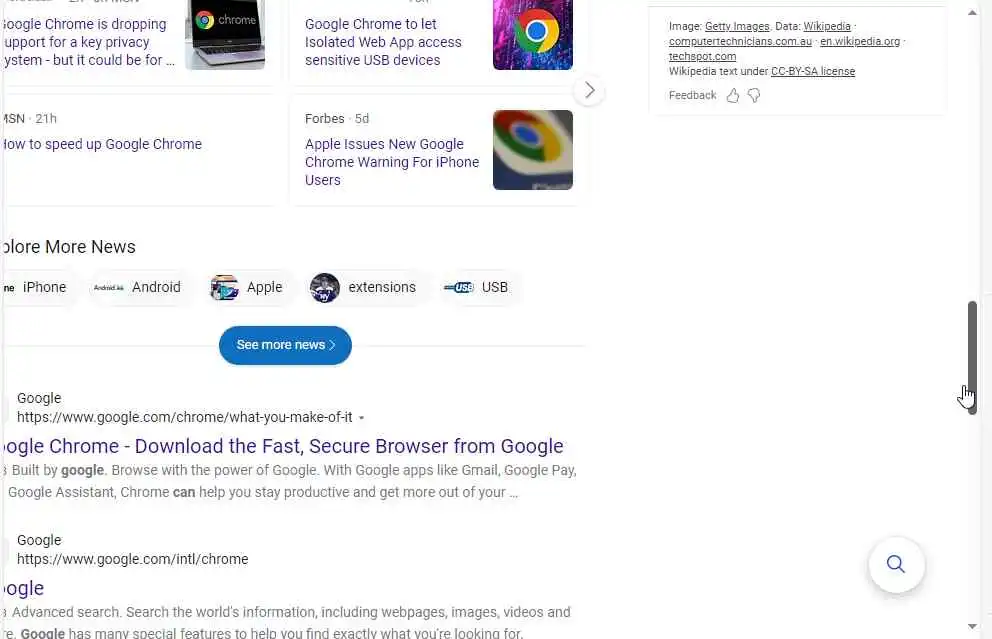Open article about Chrome dropping privacy system
The width and height of the screenshot is (992, 639).
coord(87,42)
